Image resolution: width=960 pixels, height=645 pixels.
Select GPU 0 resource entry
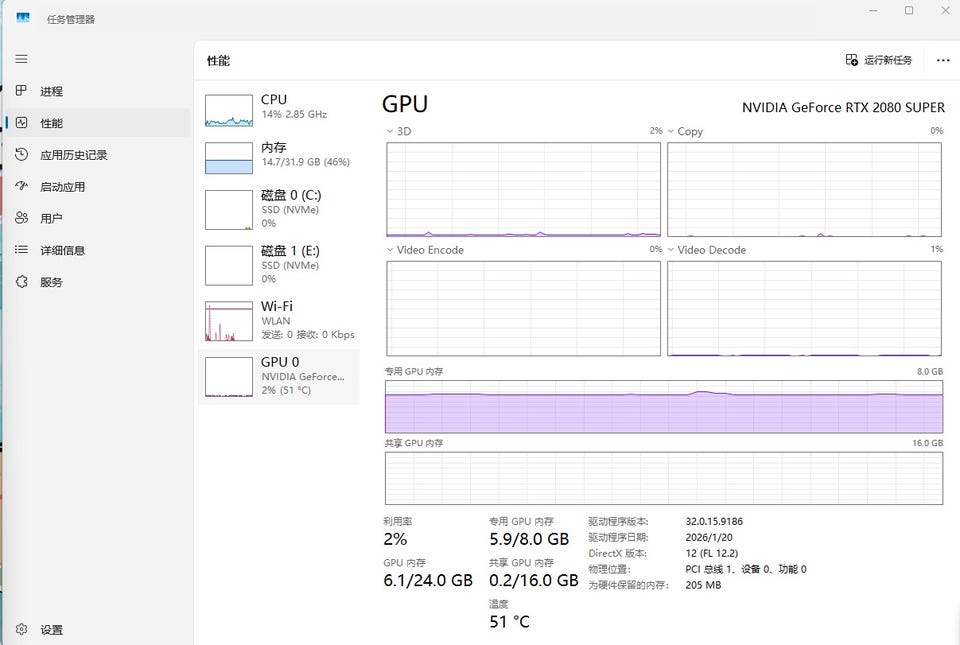(x=279, y=376)
